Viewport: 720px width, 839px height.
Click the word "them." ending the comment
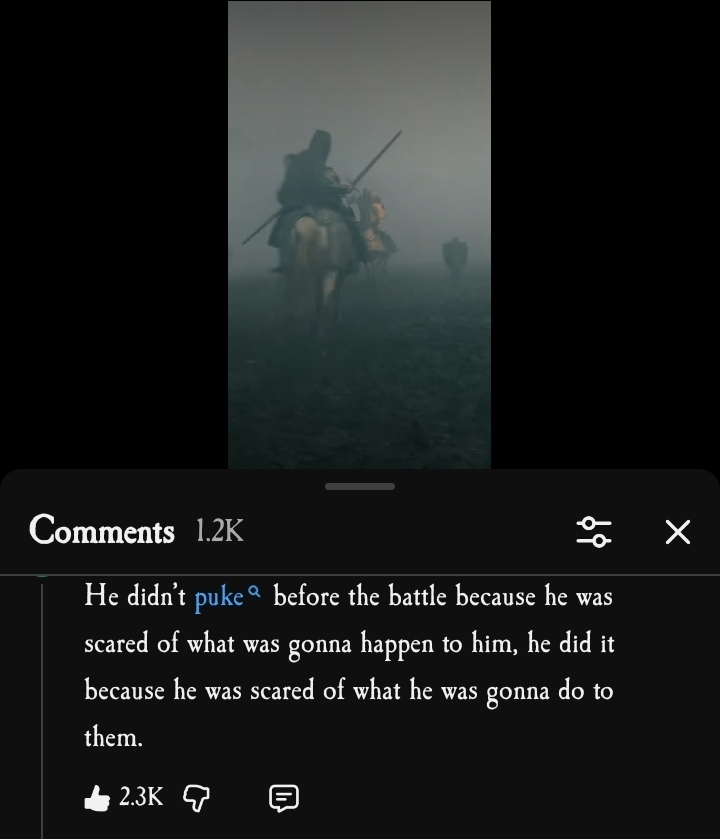click(x=113, y=737)
